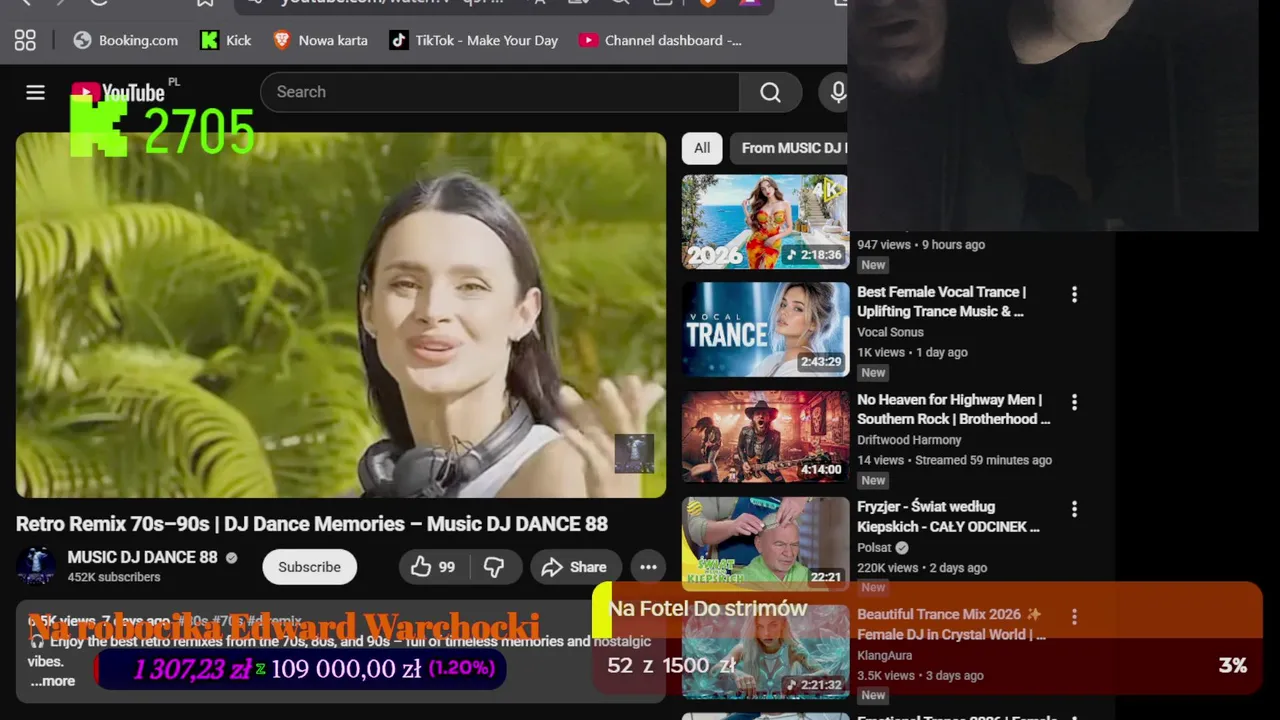Screen dimensions: 1280x720
Task: Open options for Best Female Vocal Trance
Action: [x=1074, y=294]
